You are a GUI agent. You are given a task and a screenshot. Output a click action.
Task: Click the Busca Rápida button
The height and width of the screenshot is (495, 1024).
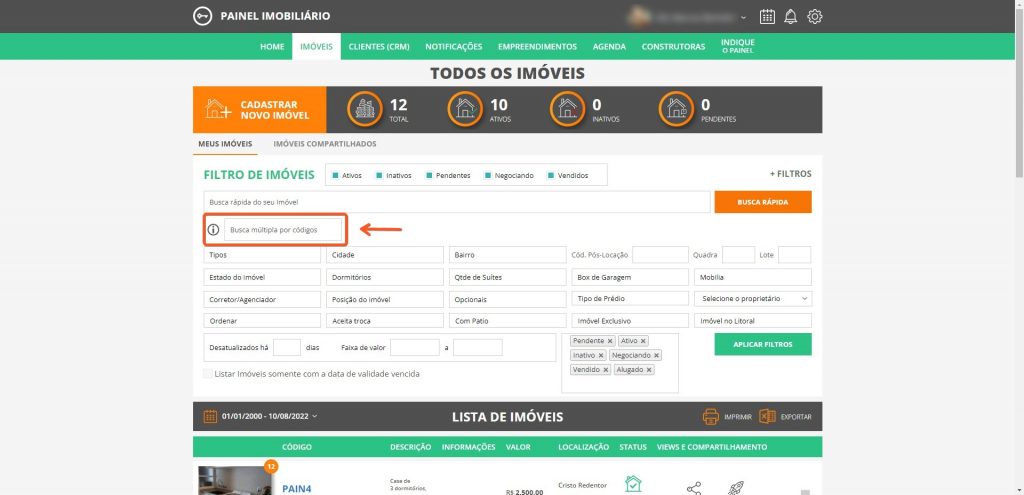[x=762, y=202]
